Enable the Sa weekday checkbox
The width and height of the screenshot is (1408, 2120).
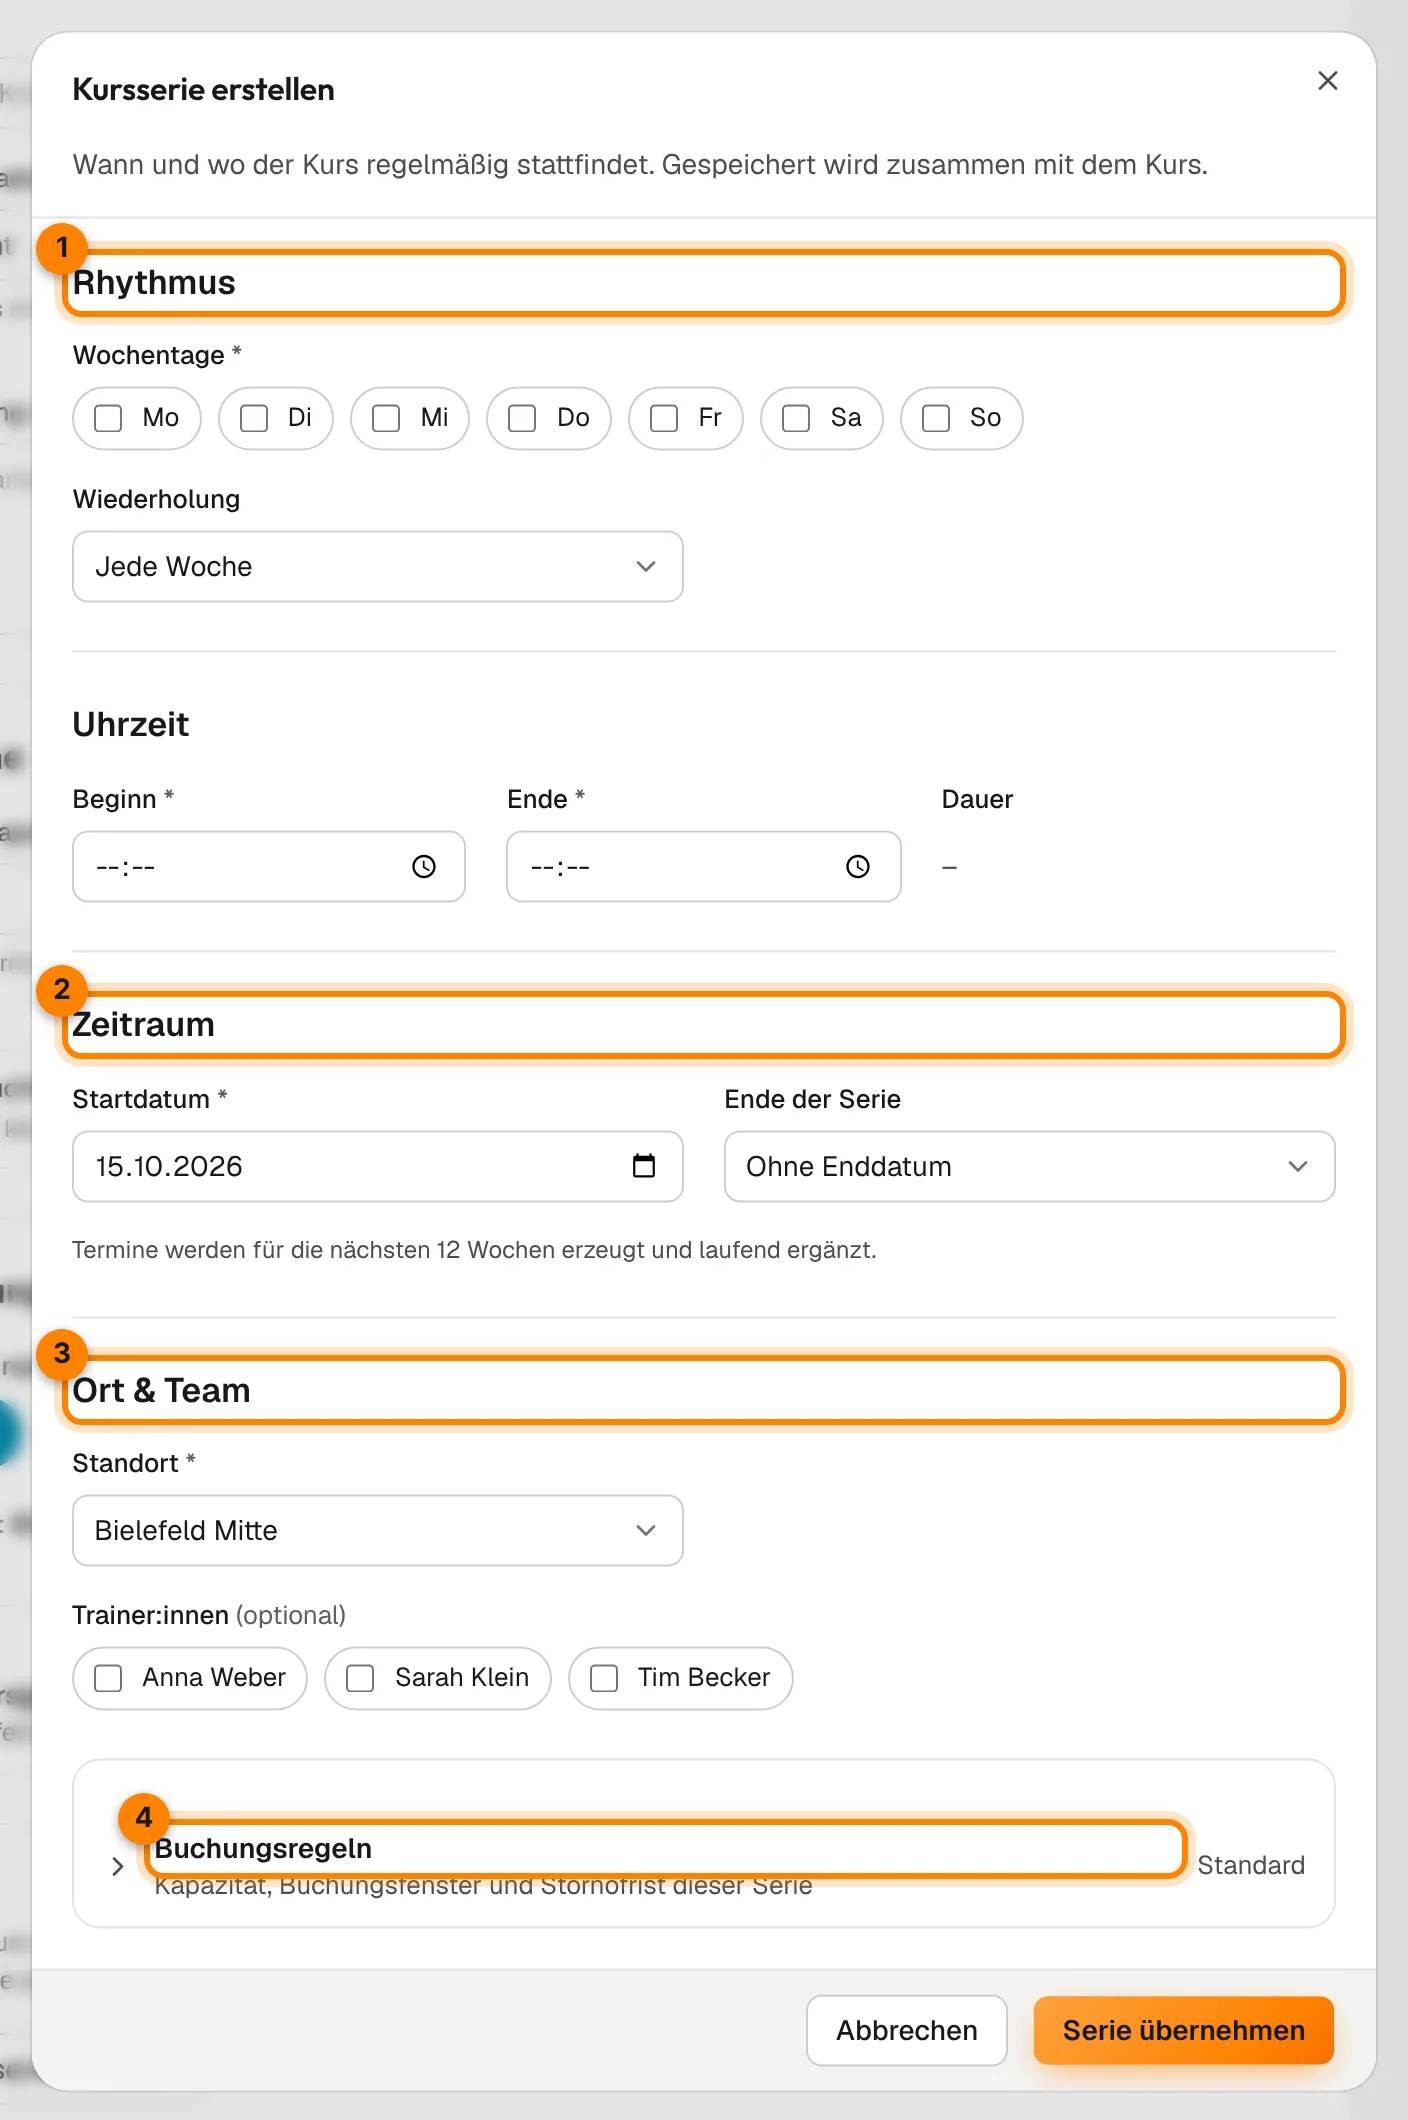pos(796,418)
